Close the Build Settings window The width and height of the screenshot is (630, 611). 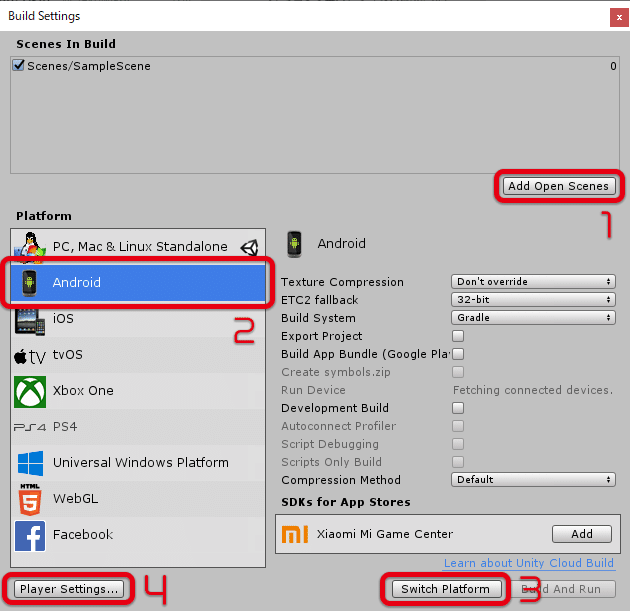point(619,18)
